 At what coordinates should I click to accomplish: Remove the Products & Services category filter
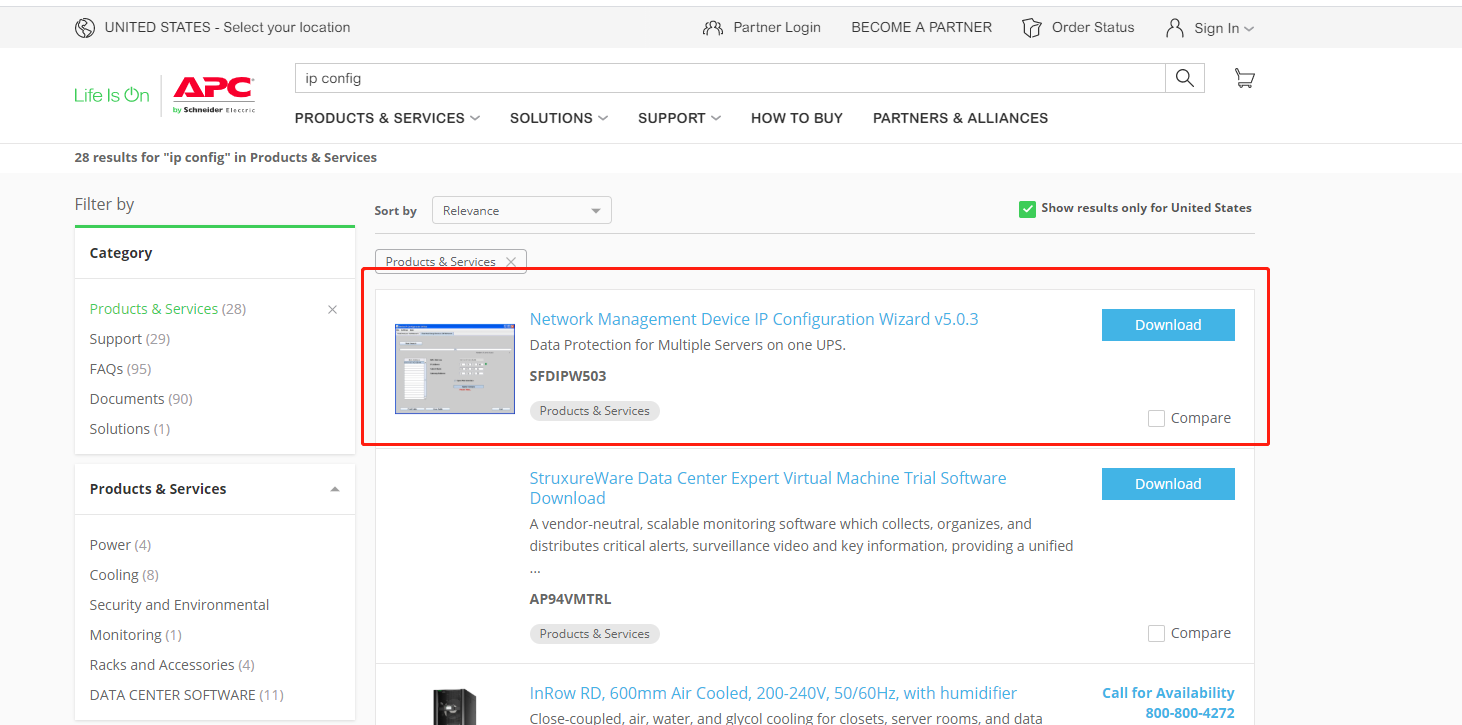(x=333, y=310)
